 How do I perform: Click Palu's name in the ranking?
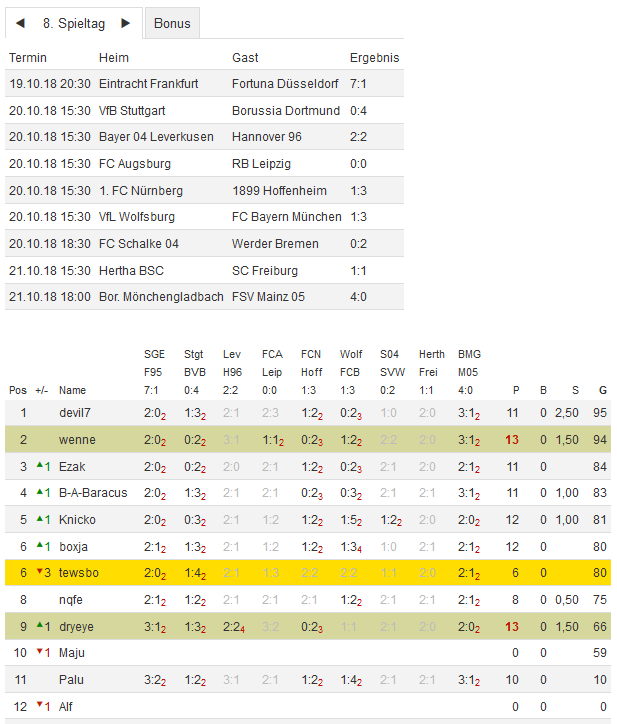(71, 680)
